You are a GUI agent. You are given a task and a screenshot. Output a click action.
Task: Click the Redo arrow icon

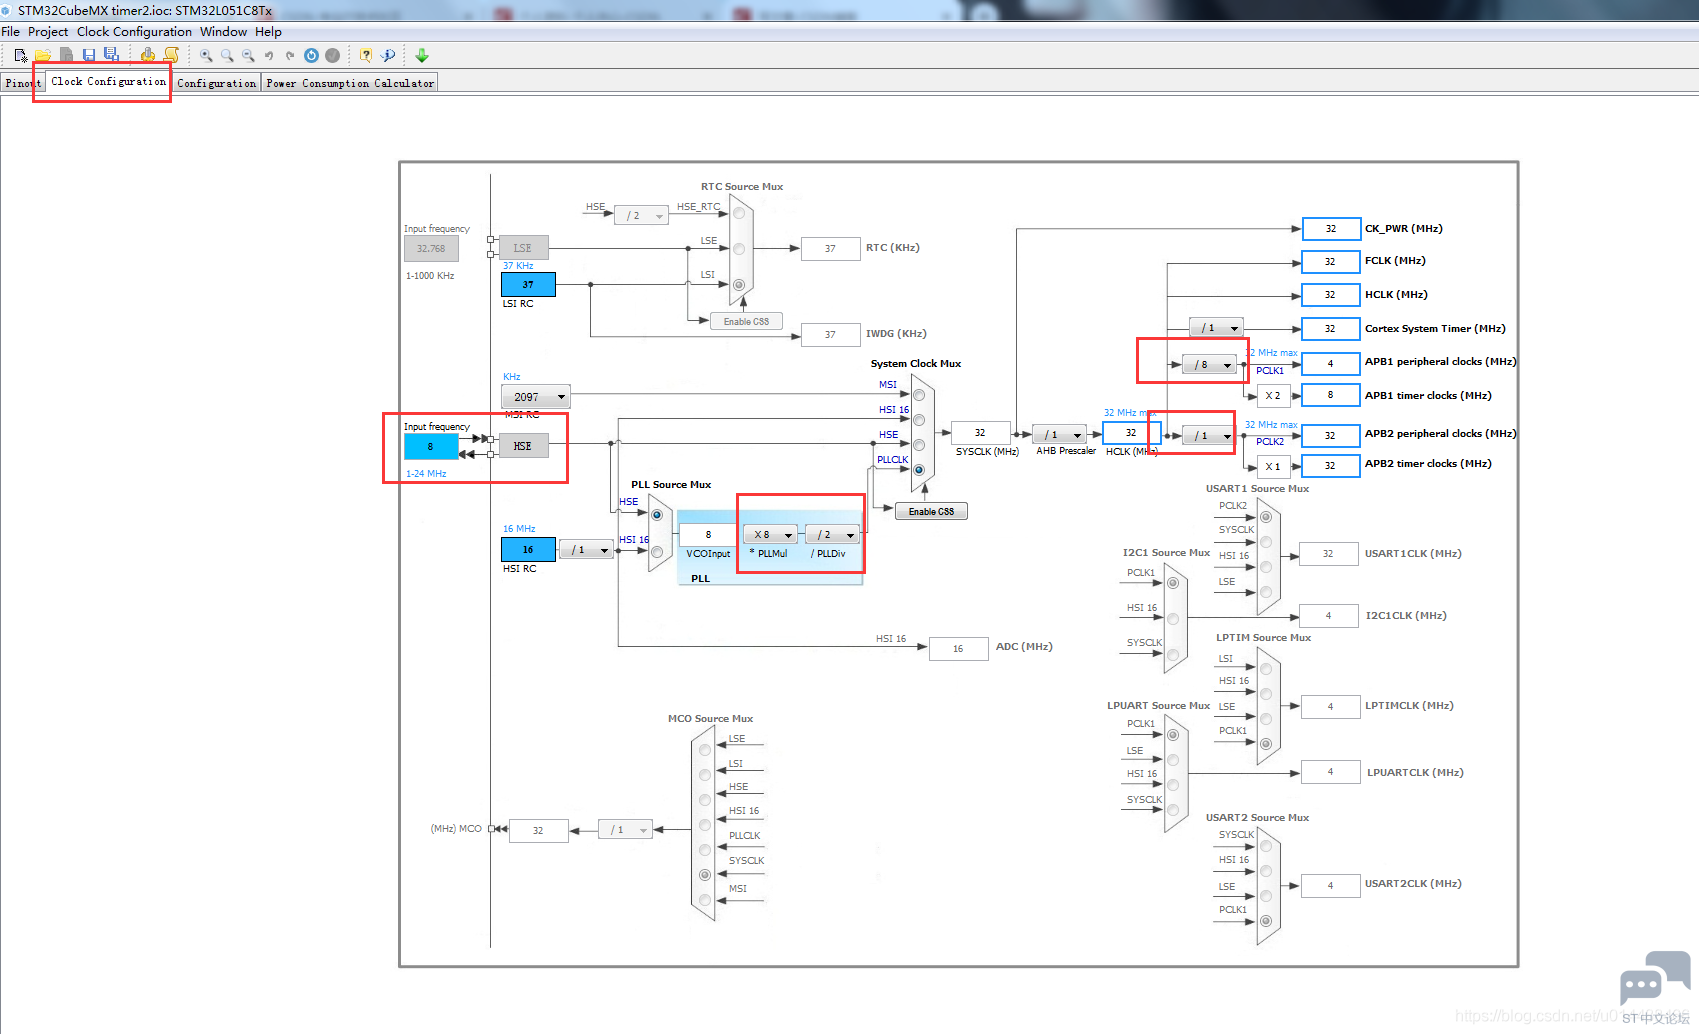[290, 56]
